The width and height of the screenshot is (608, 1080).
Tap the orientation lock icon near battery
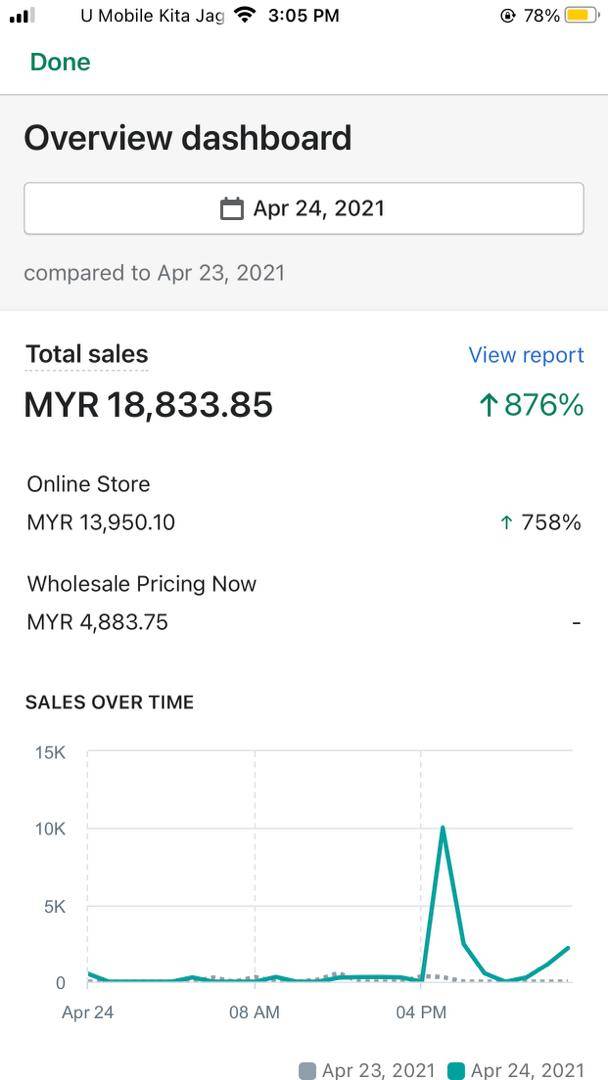pos(508,16)
